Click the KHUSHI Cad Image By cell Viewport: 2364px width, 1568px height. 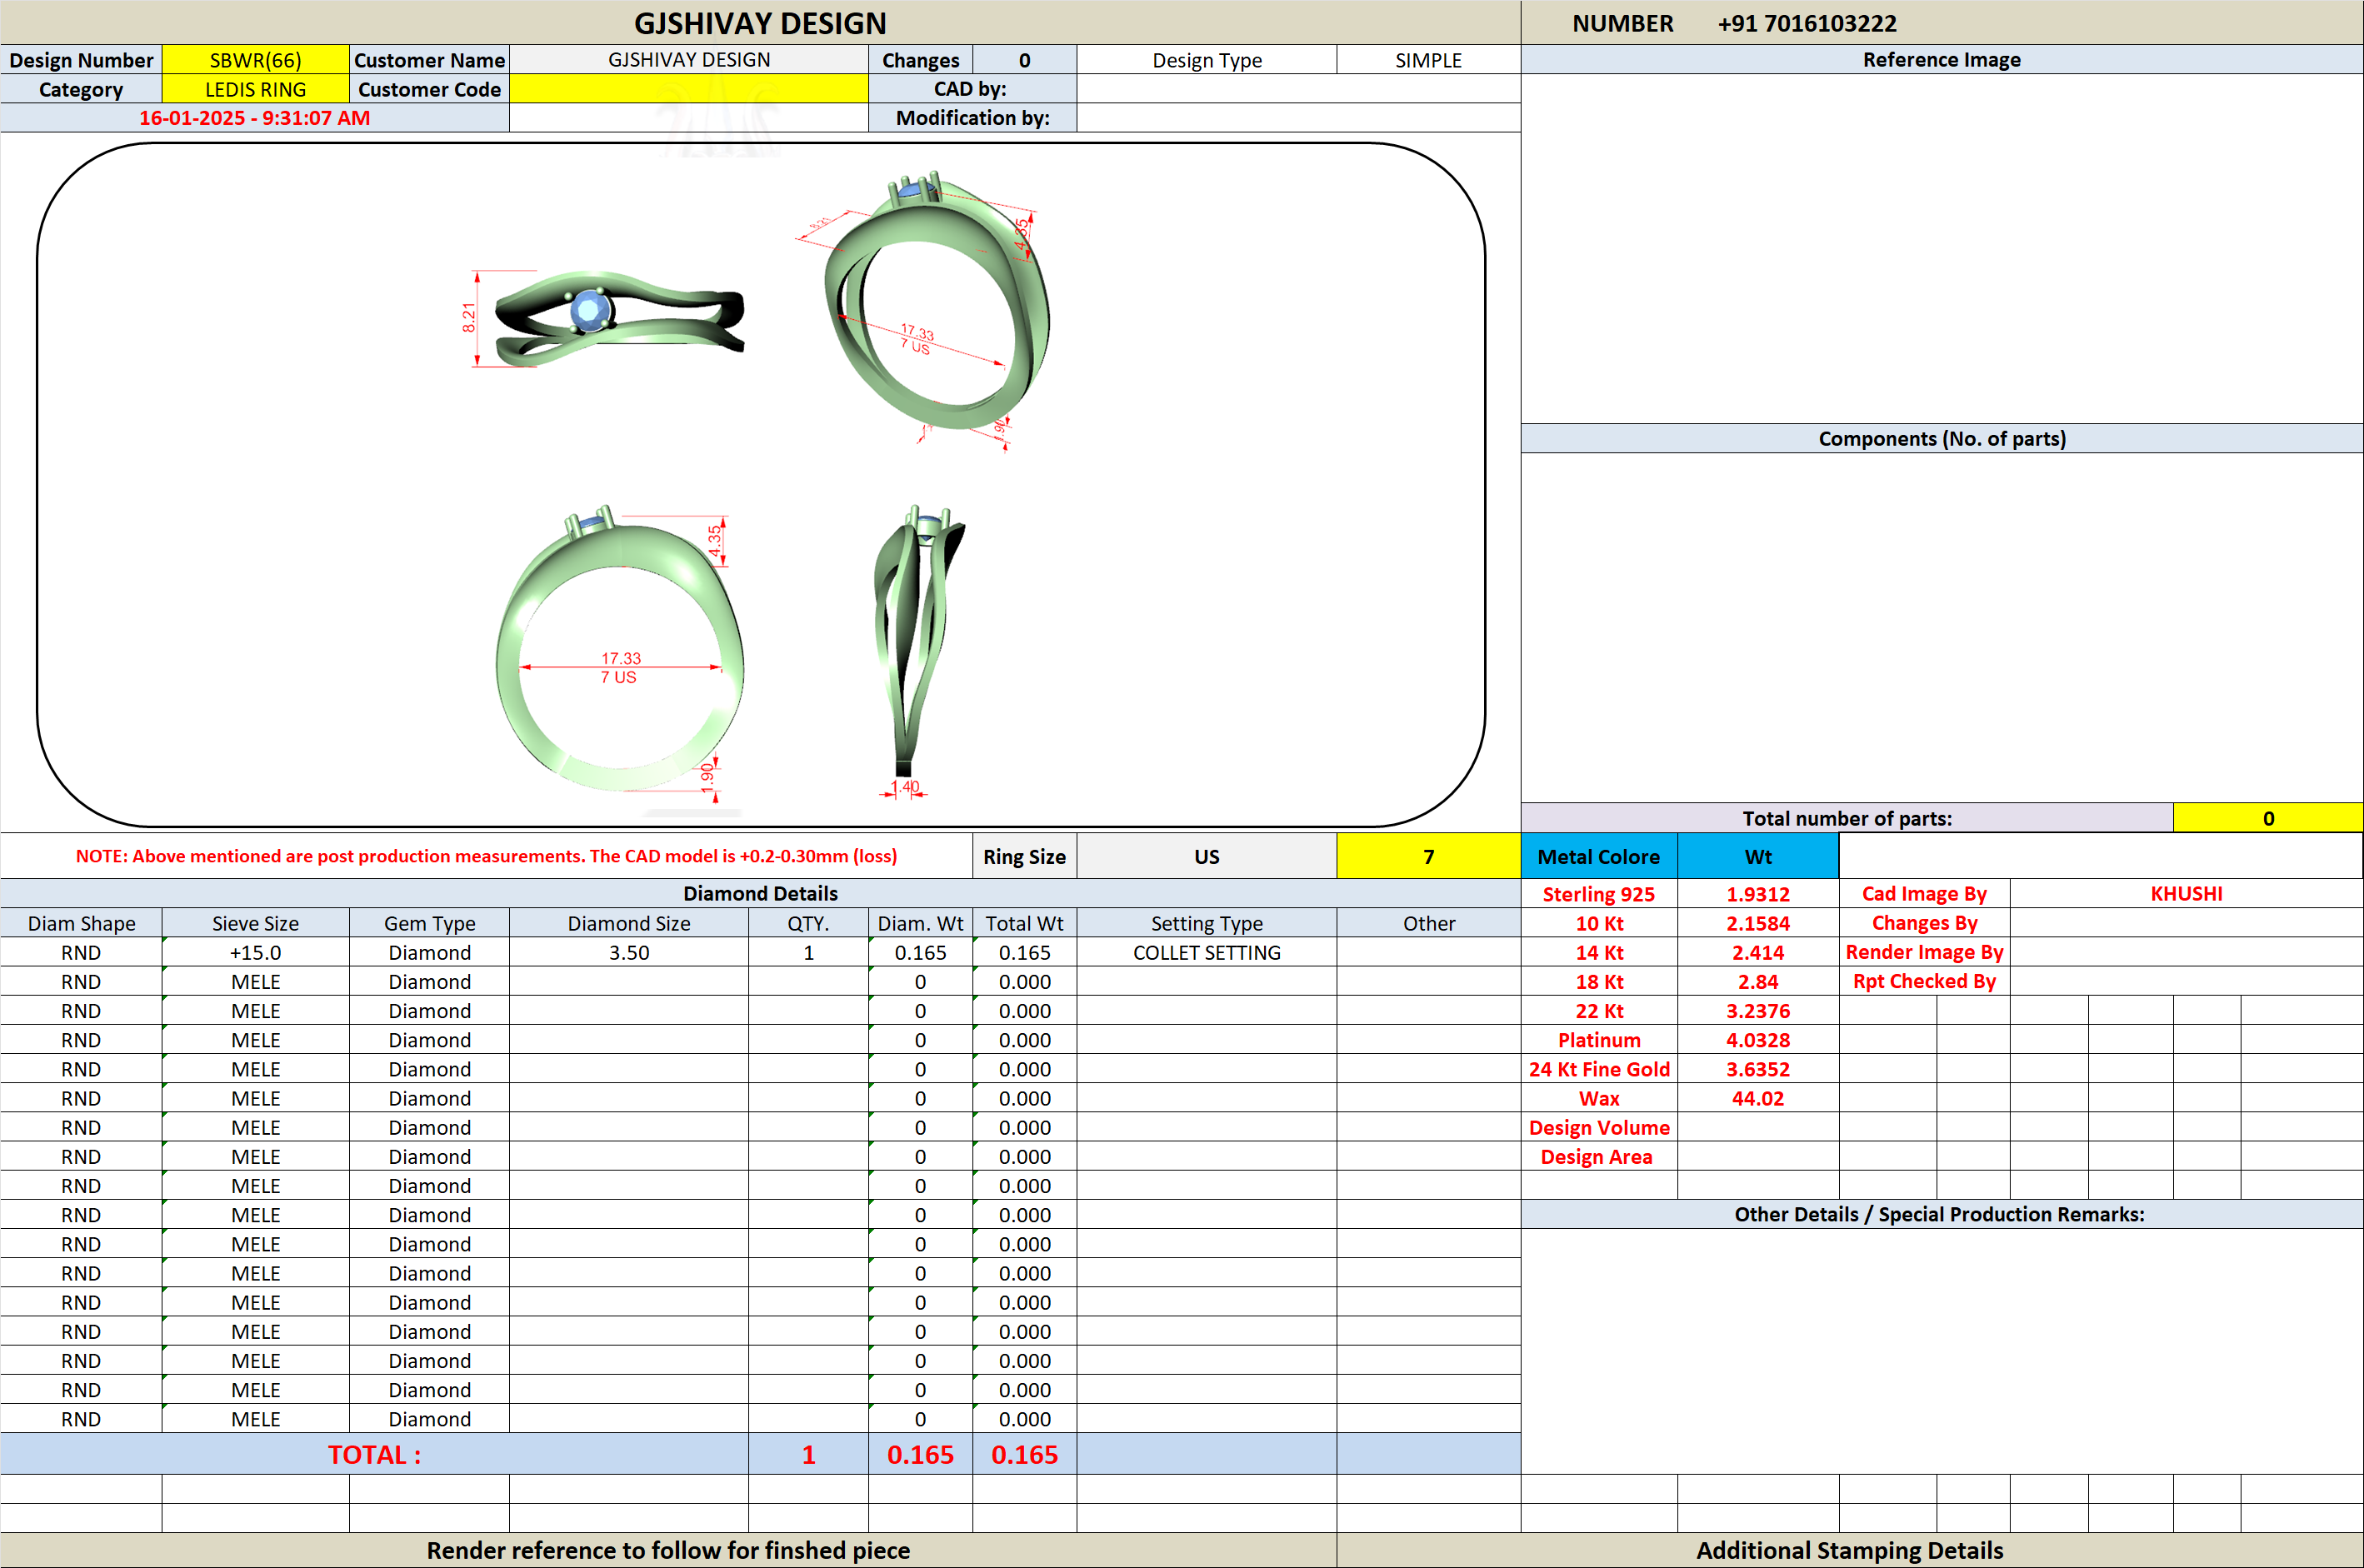pyautogui.click(x=2186, y=893)
